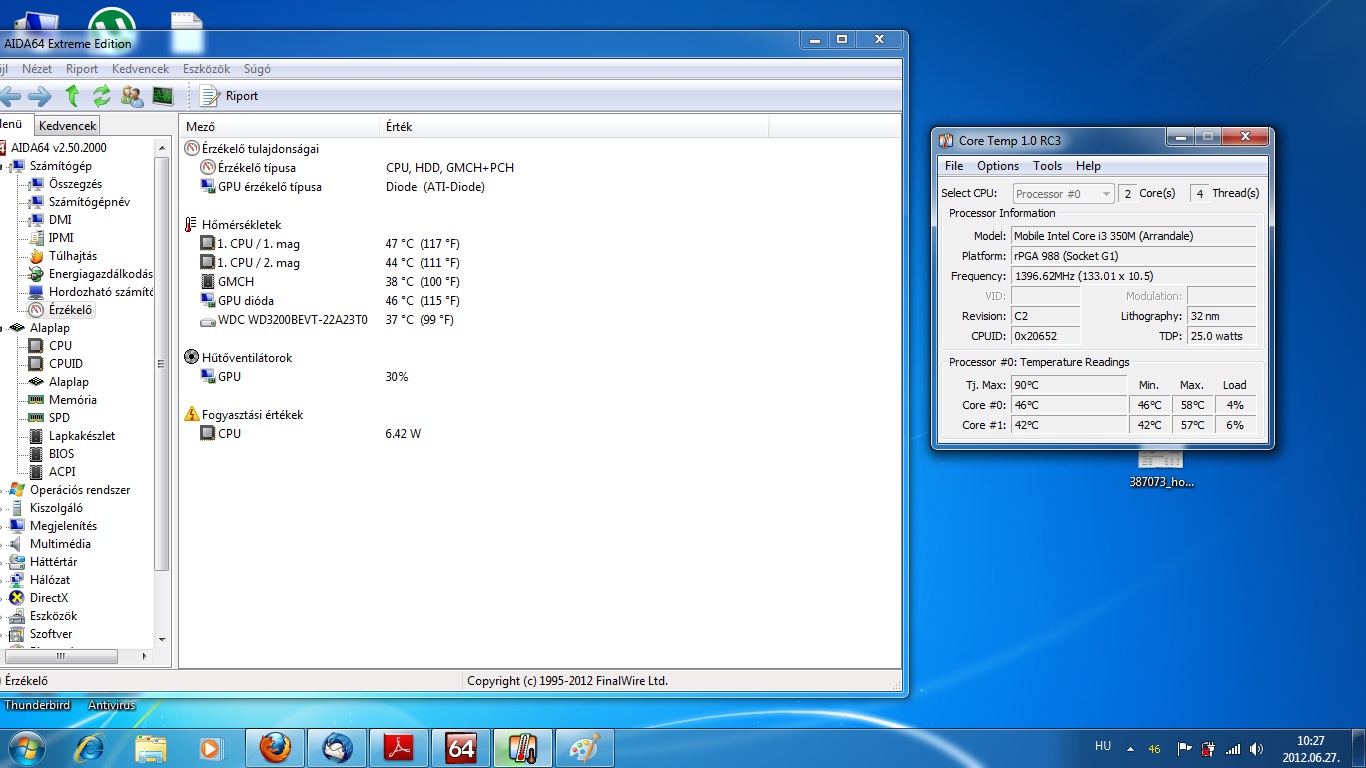1366x768 pixels.
Task: Switch to the Kedvencek tab above the tree
Action: [x=67, y=126]
